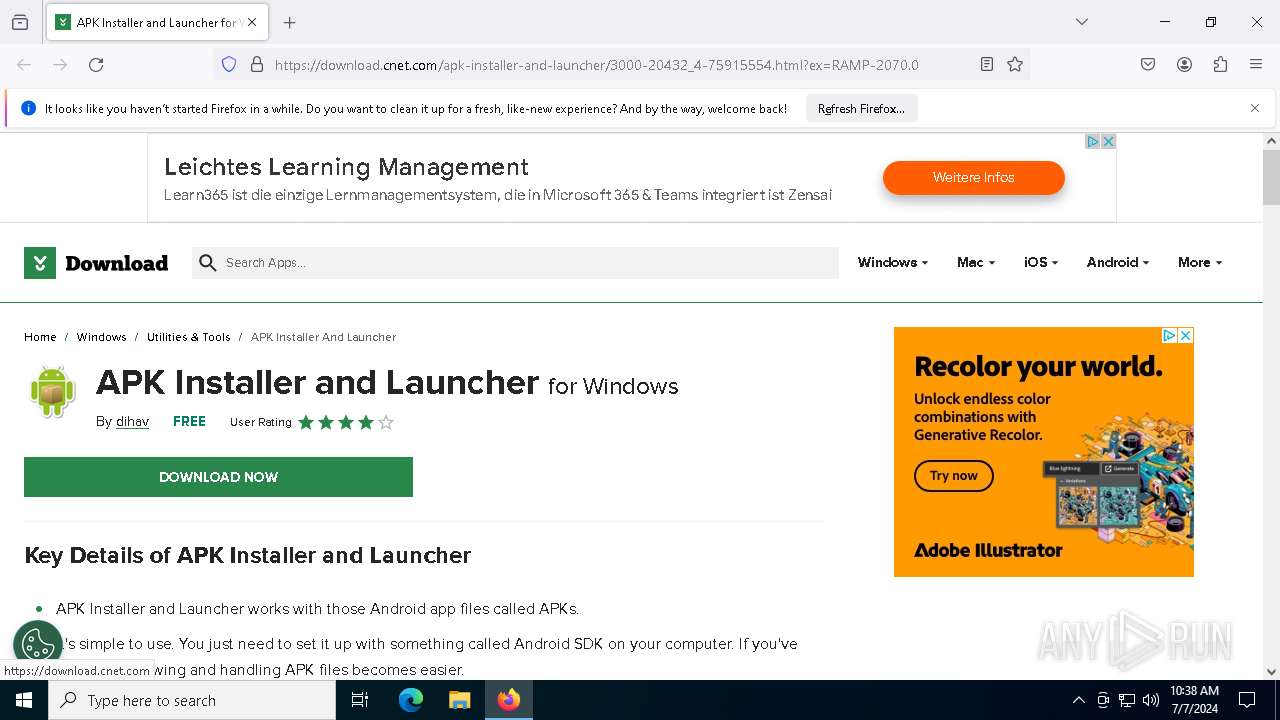Open the Windows notification center
This screenshot has width=1280, height=720.
click(1247, 700)
